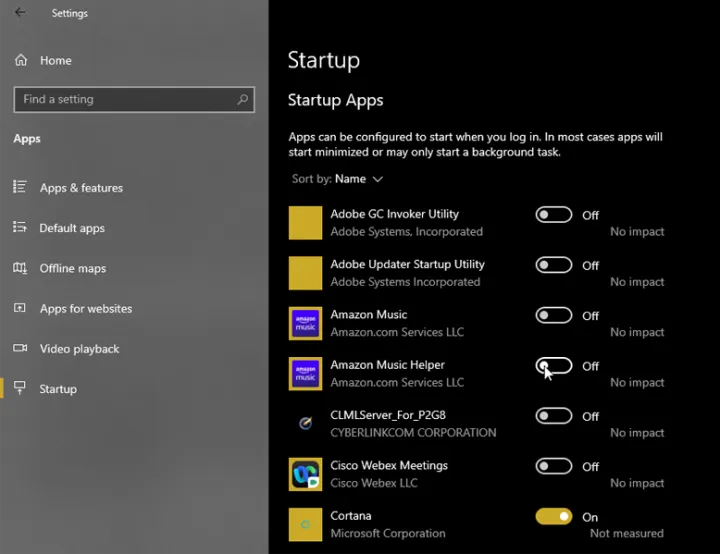Enable Adobe GC Invoker Utility startup
The width and height of the screenshot is (720, 554).
pyautogui.click(x=553, y=215)
